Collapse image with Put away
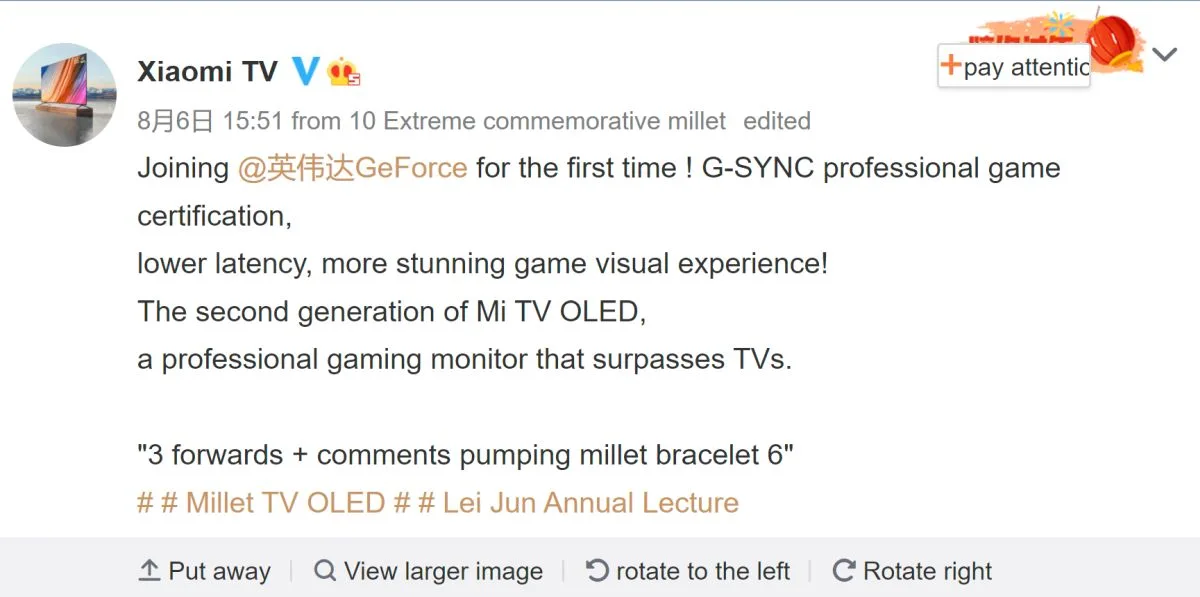1200x597 pixels. [x=205, y=571]
